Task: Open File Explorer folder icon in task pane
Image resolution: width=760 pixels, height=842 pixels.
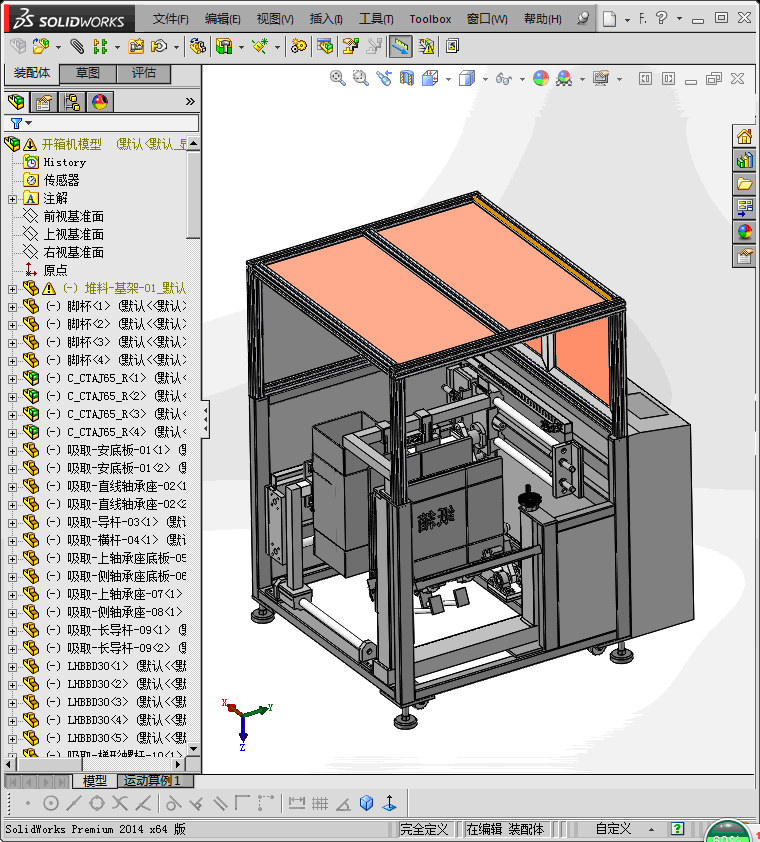Action: click(x=744, y=184)
